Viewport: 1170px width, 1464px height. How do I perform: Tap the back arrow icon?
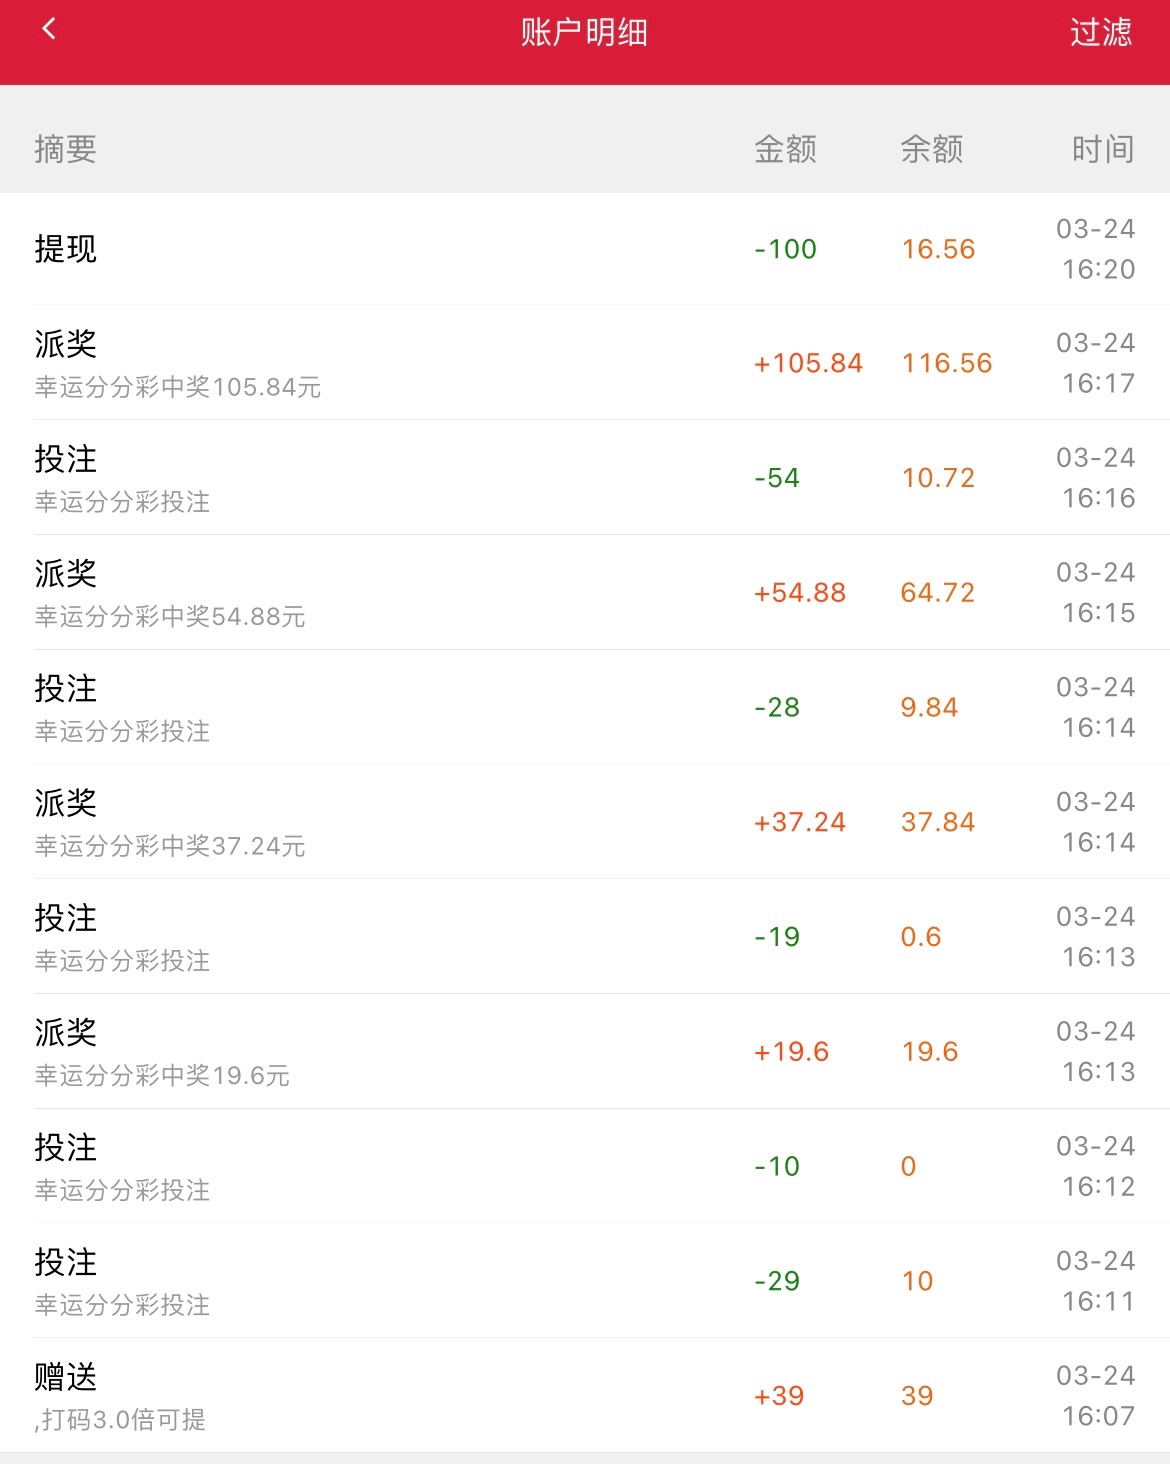click(x=49, y=30)
